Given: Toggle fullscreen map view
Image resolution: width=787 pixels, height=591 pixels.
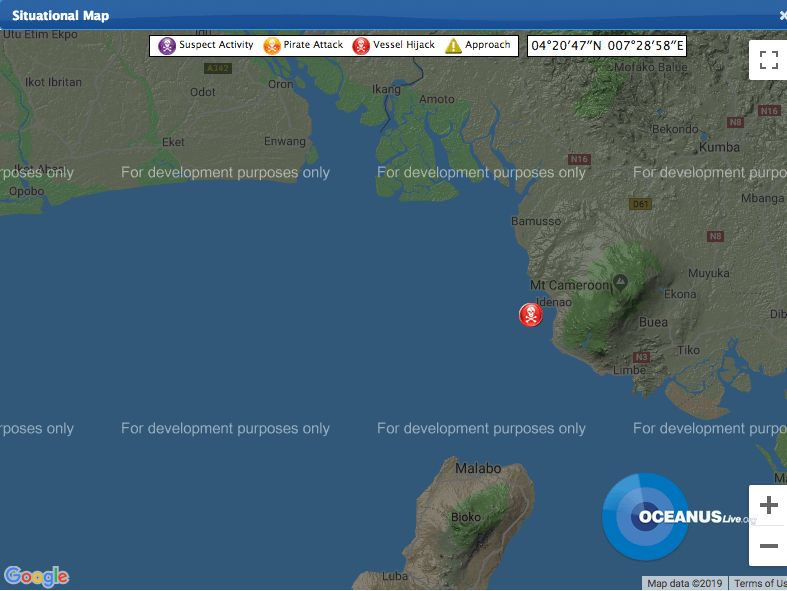Looking at the screenshot, I should tap(768, 60).
